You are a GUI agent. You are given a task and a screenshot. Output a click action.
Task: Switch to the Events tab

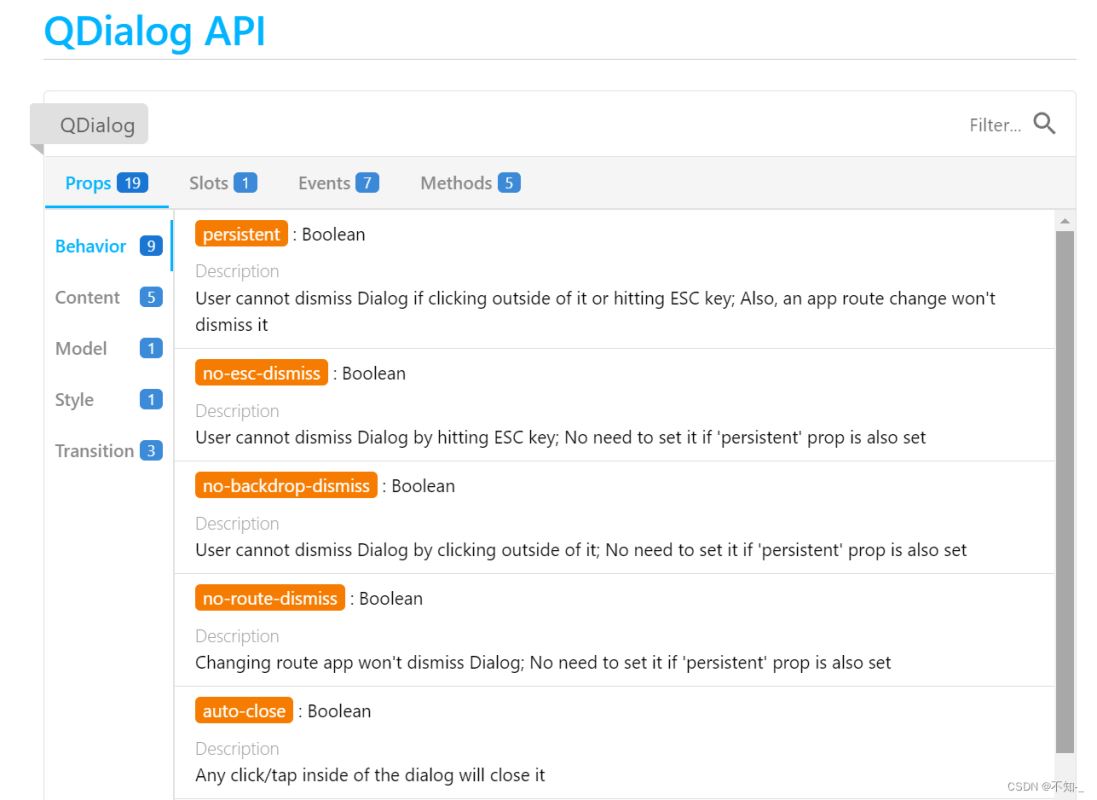click(338, 183)
